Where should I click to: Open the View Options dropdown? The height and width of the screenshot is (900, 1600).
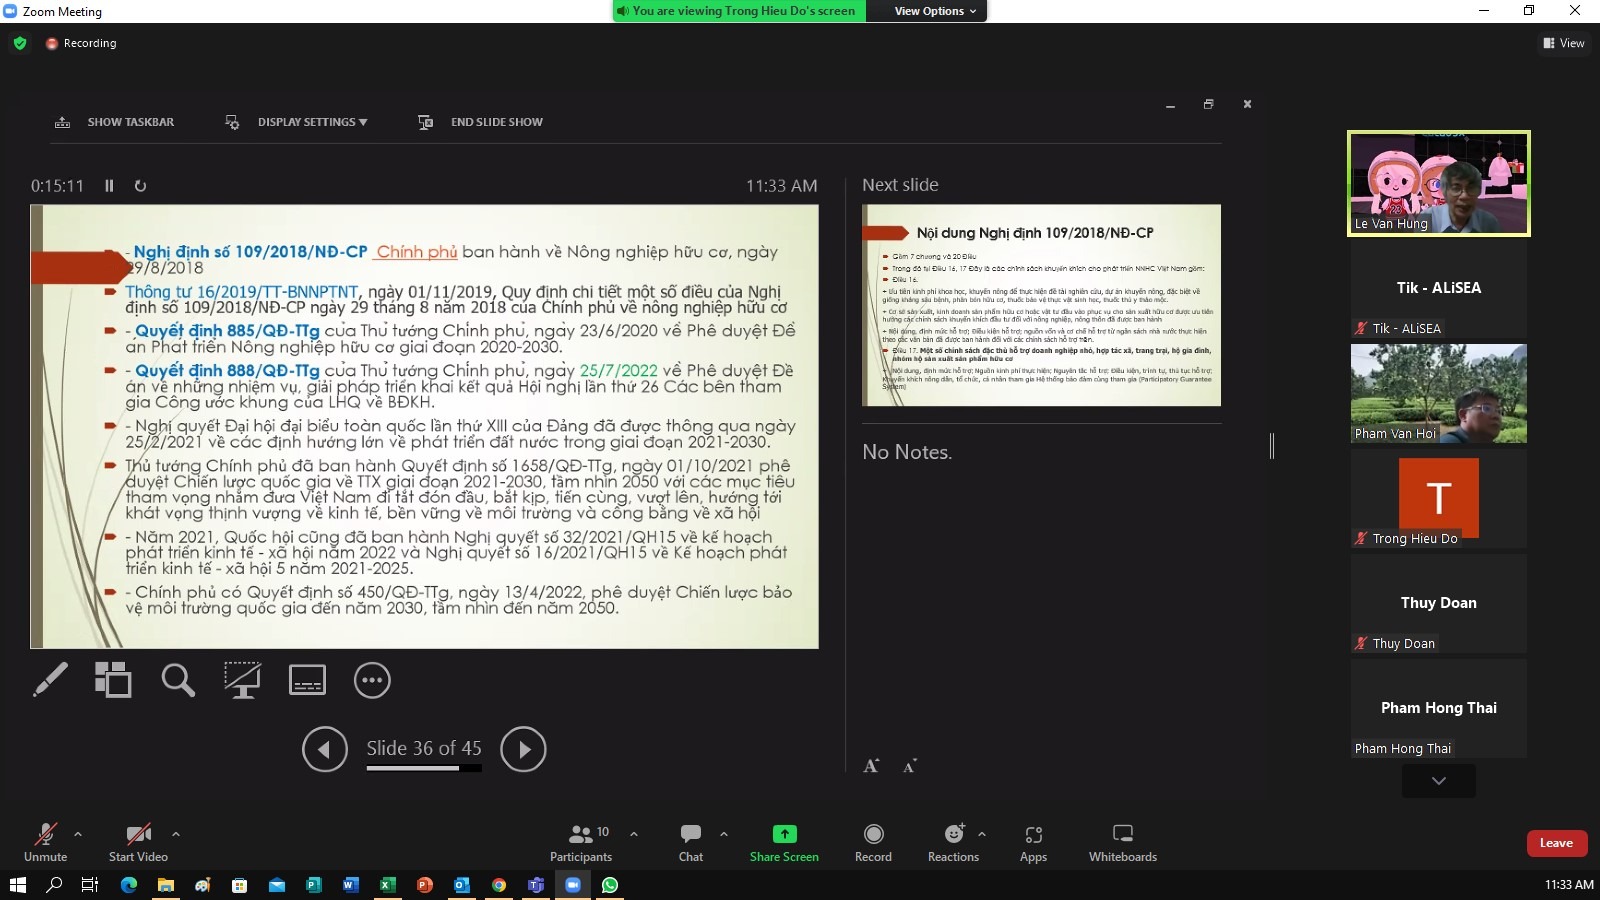935,11
